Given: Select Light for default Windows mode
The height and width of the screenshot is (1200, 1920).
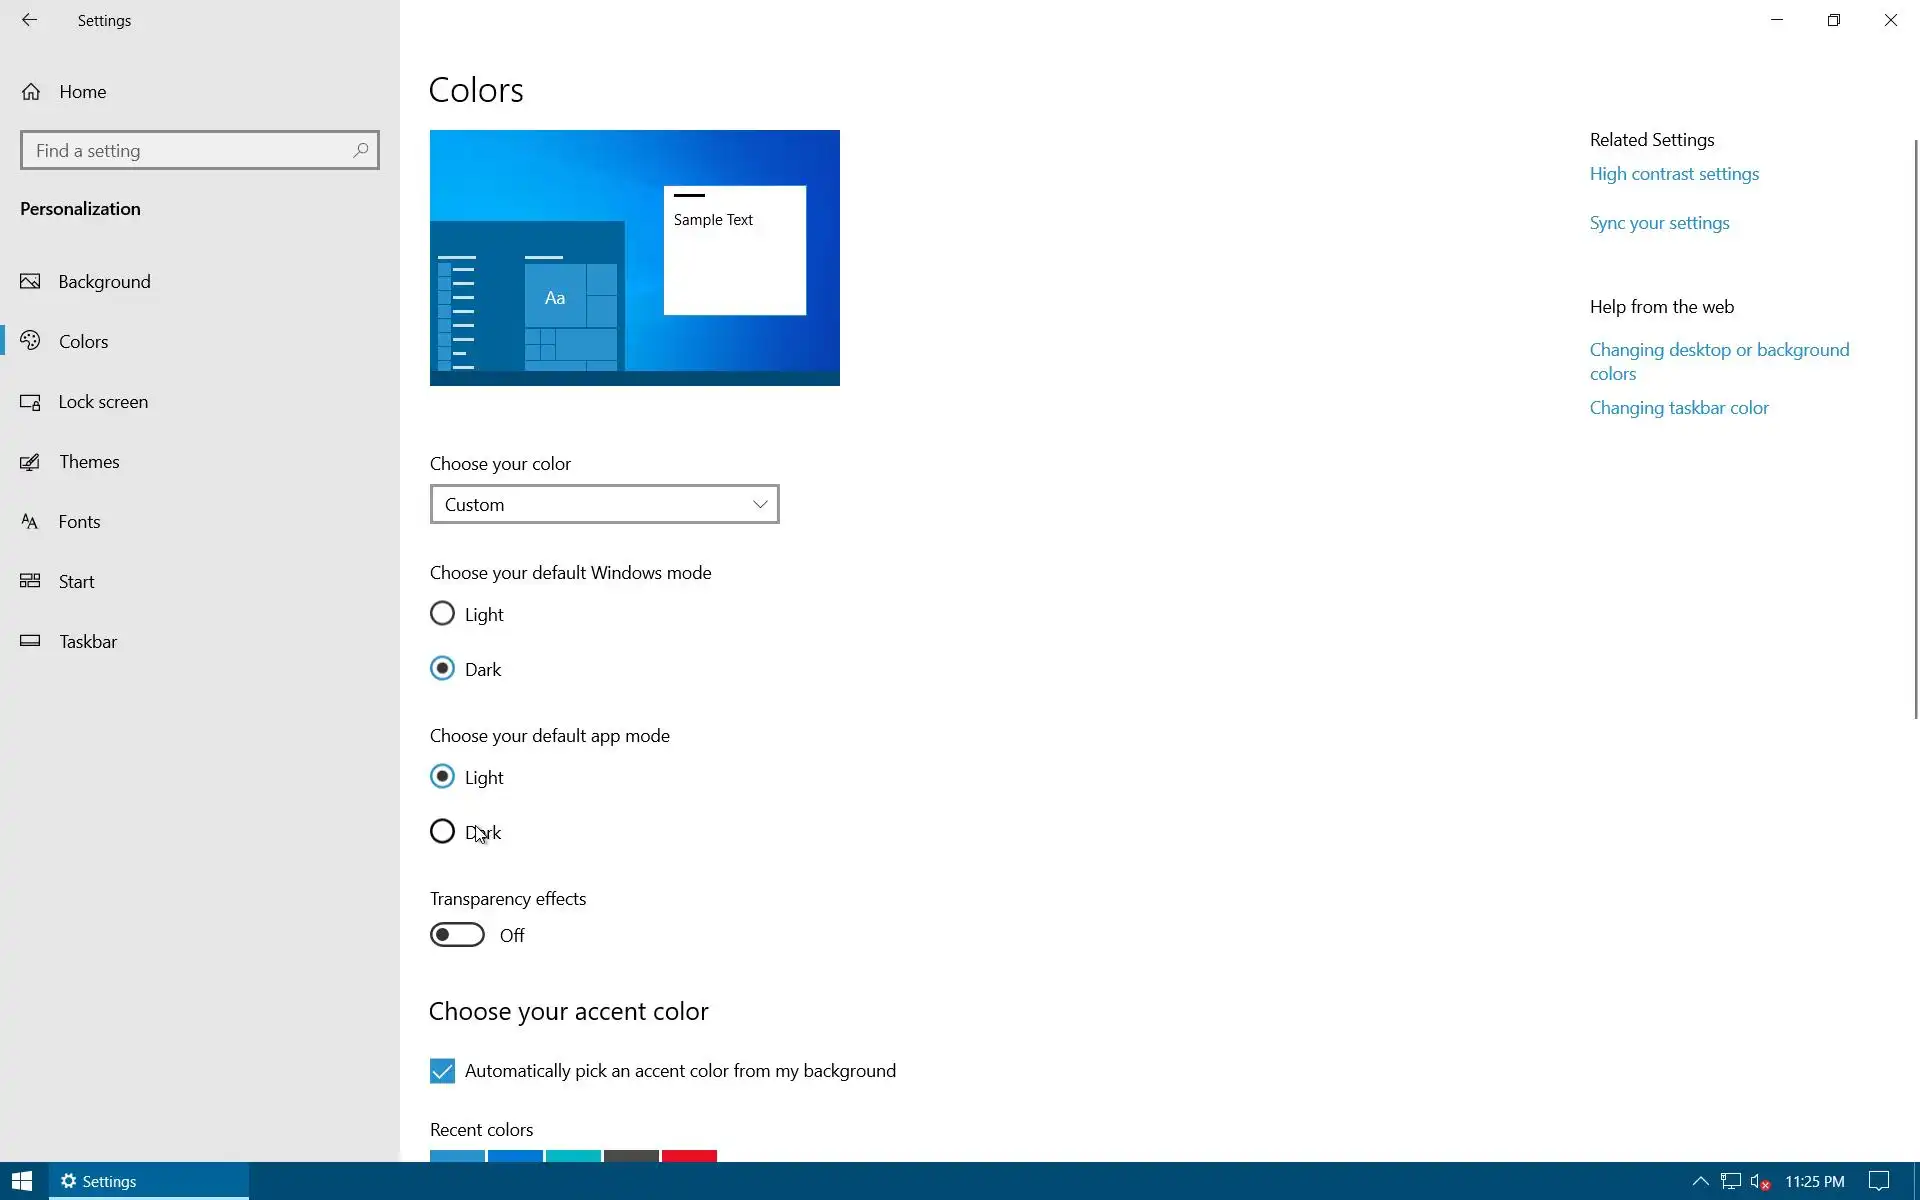Looking at the screenshot, I should pyautogui.click(x=442, y=614).
